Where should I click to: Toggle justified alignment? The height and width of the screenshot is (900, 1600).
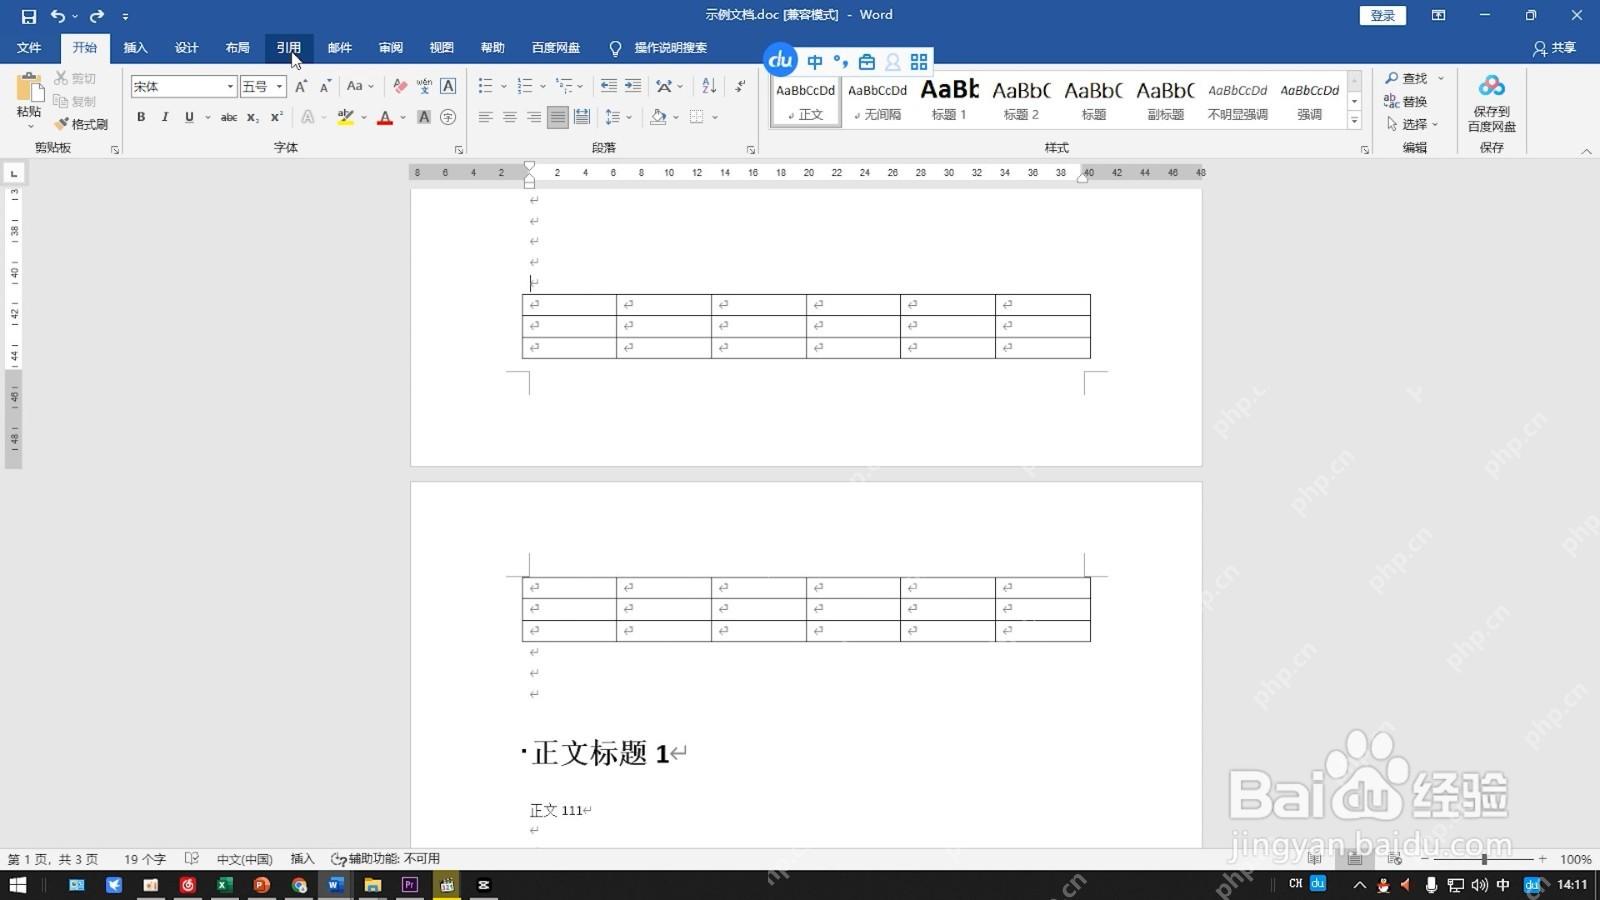[557, 117]
